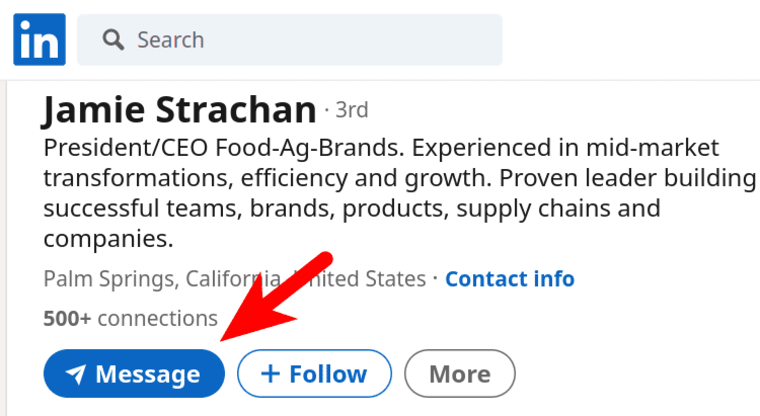Click the plus icon on Follow
760x416 pixels.
(270, 374)
